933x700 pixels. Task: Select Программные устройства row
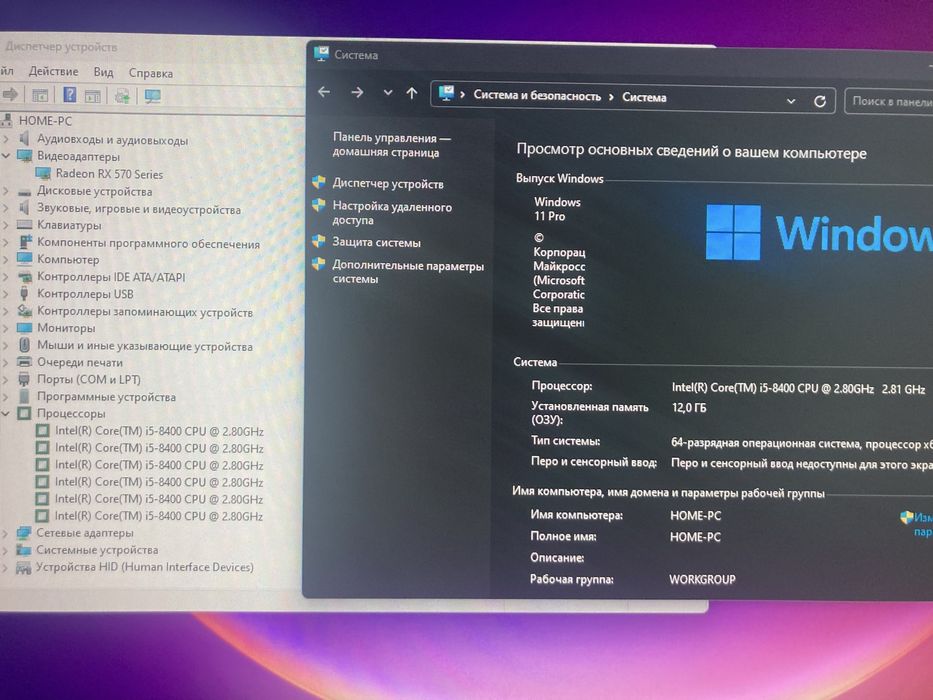107,396
